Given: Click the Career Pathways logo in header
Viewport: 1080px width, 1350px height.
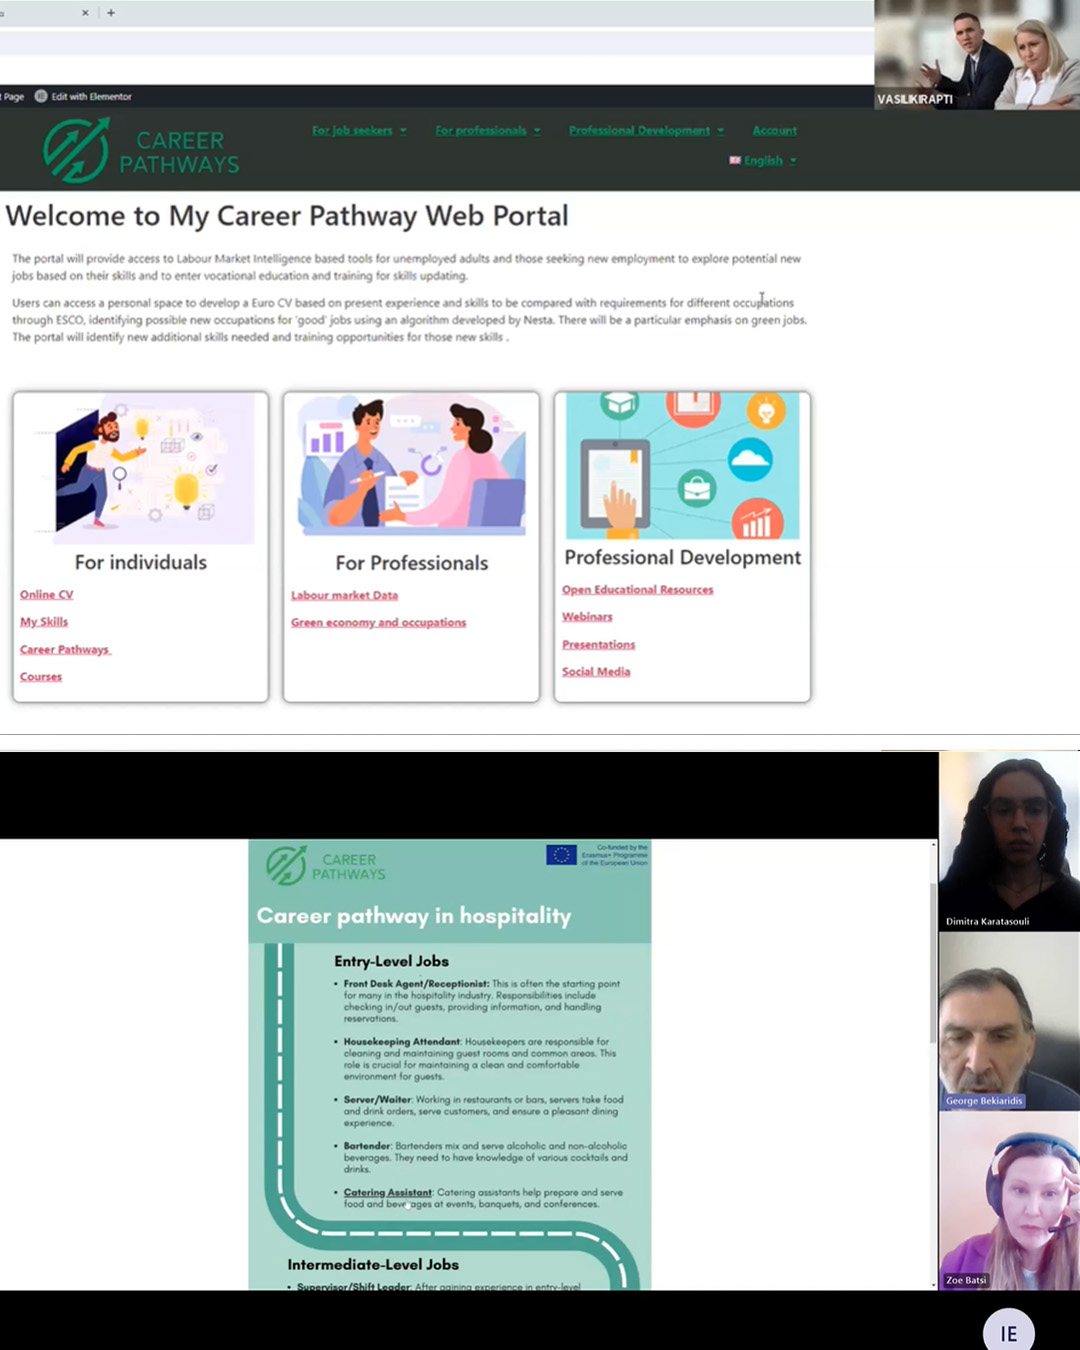Looking at the screenshot, I should click(141, 151).
